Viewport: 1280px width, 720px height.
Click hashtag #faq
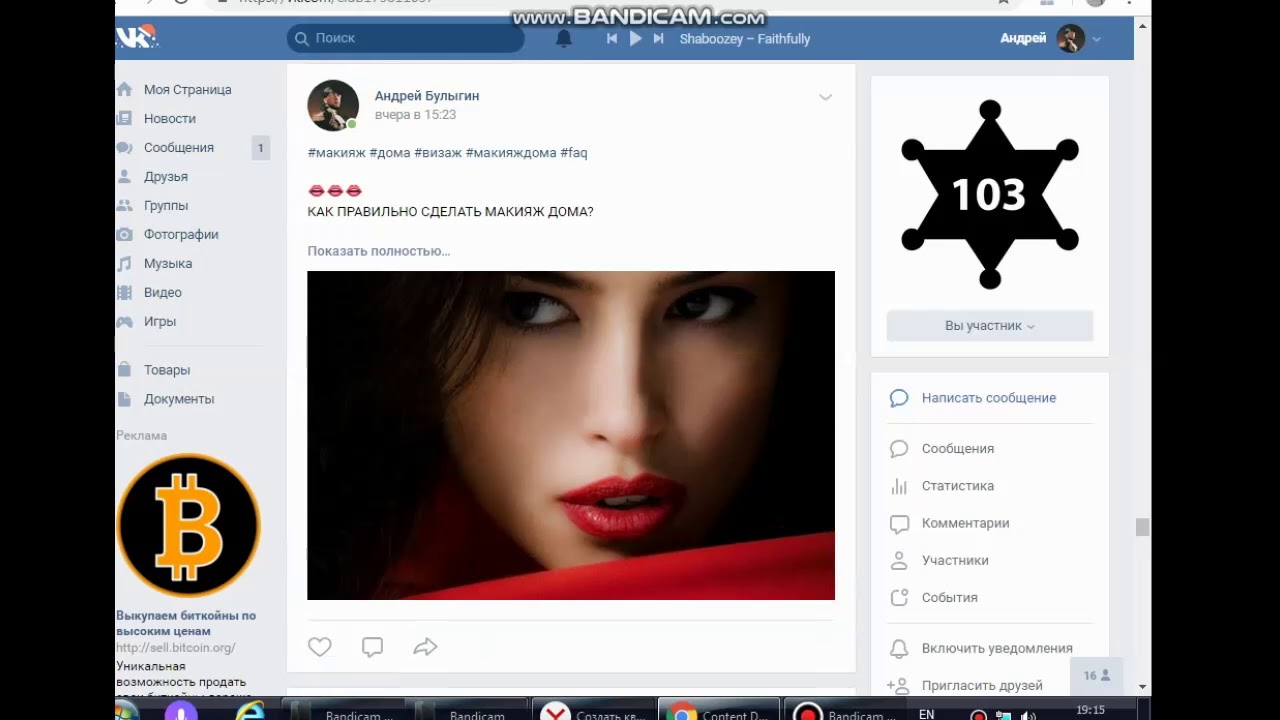(x=574, y=153)
